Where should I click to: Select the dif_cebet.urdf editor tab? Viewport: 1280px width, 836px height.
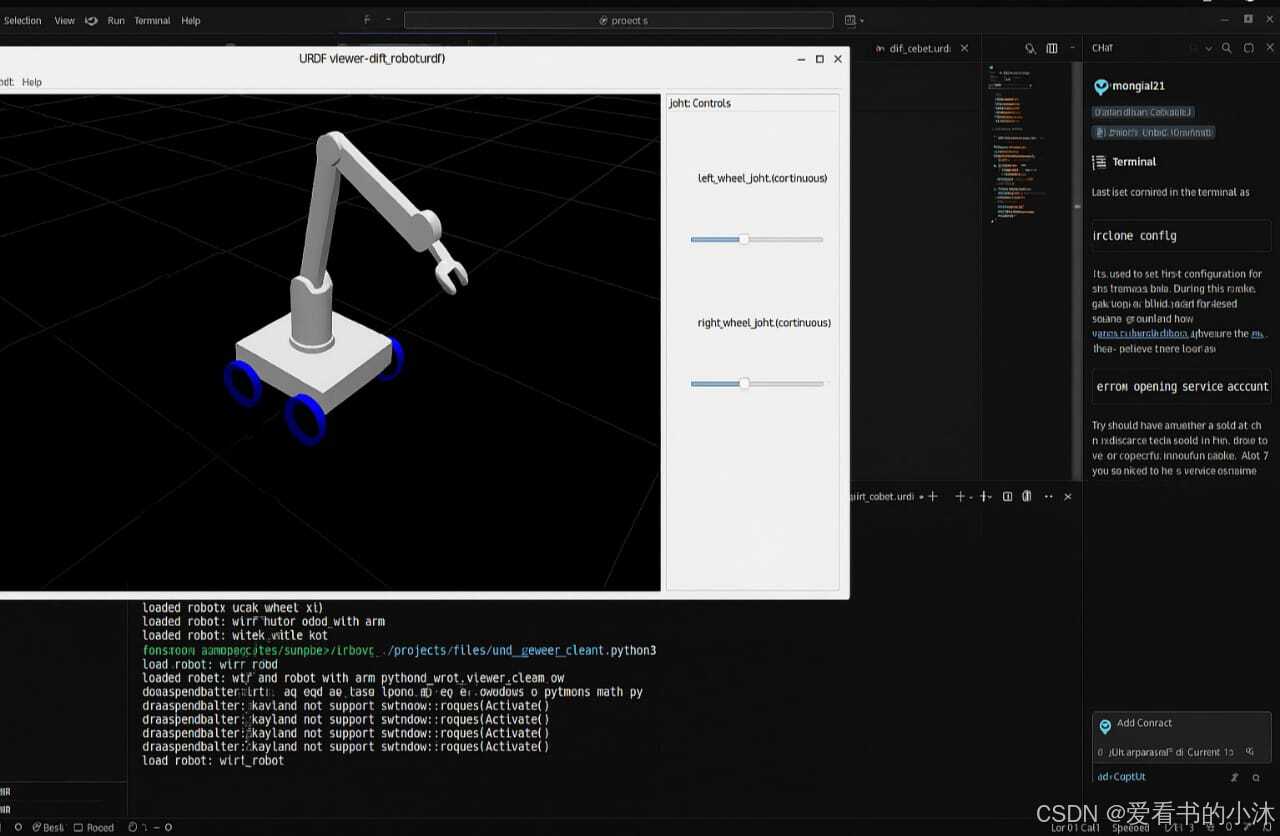pos(919,48)
